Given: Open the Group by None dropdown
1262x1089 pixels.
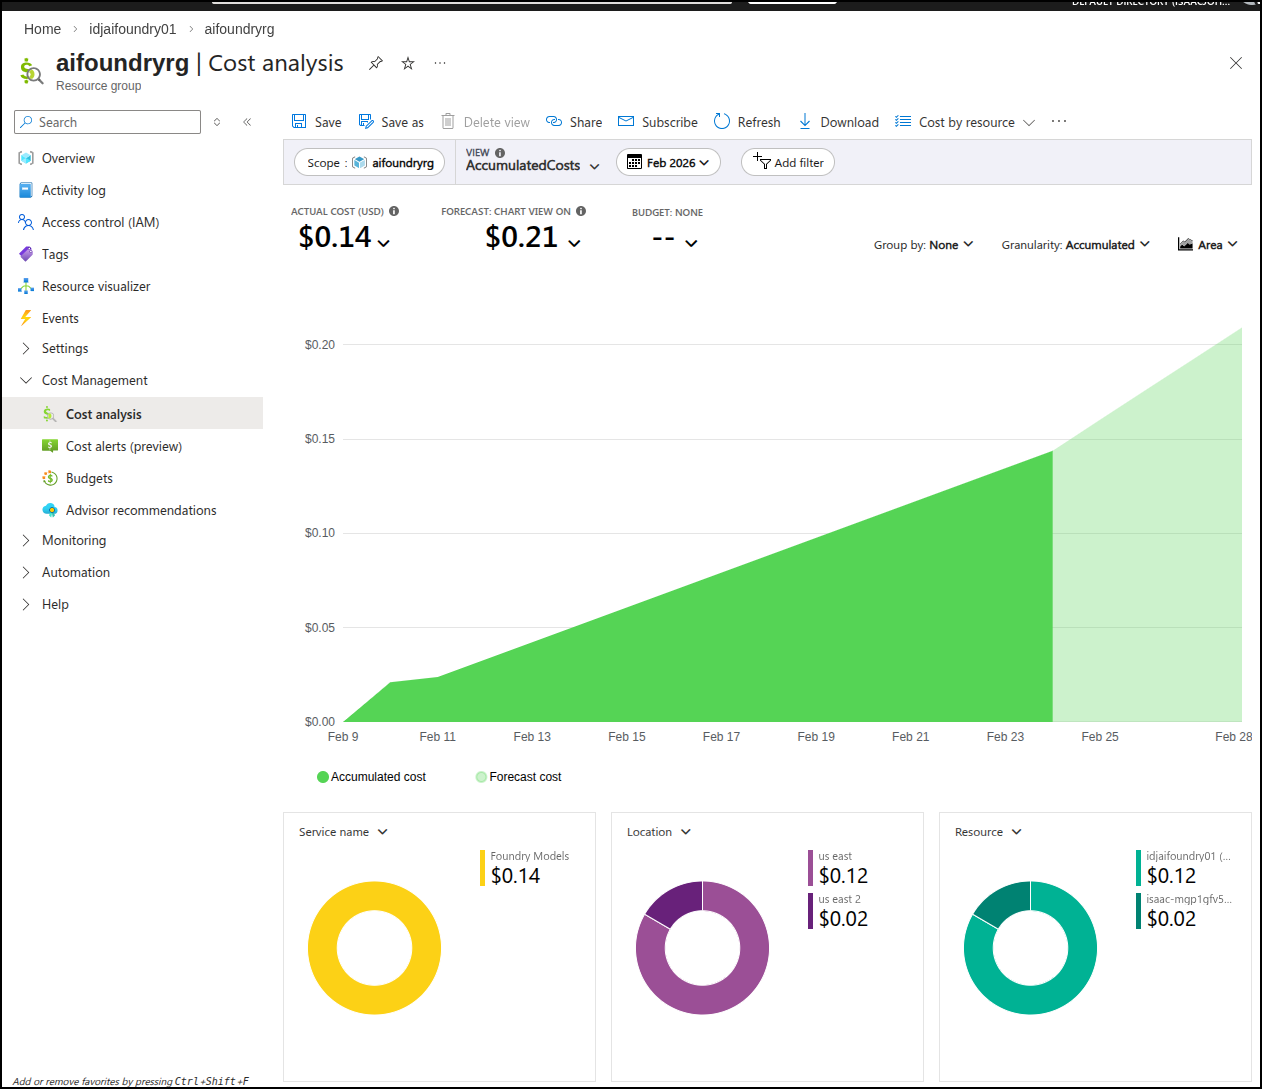Looking at the screenshot, I should click(923, 245).
